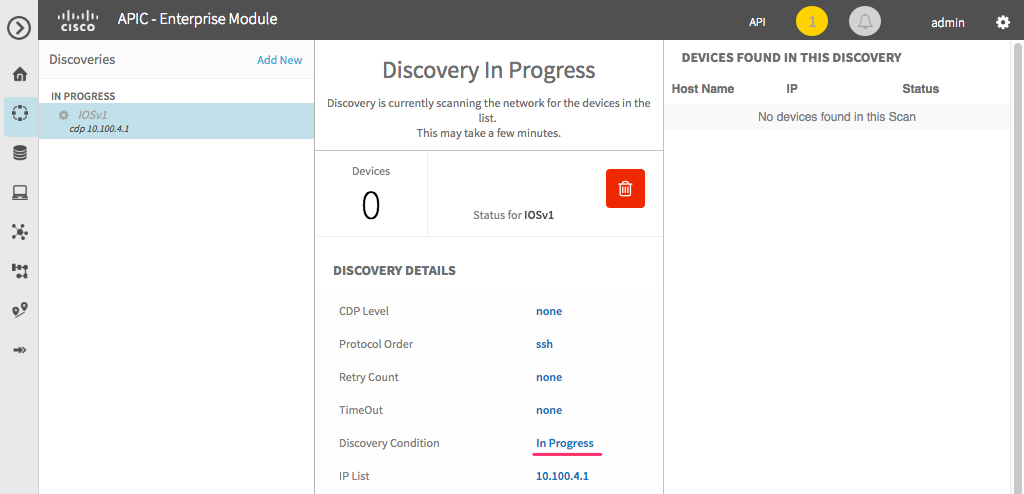
Task: Click the gear icon beside IOSv1
Action: point(63,115)
